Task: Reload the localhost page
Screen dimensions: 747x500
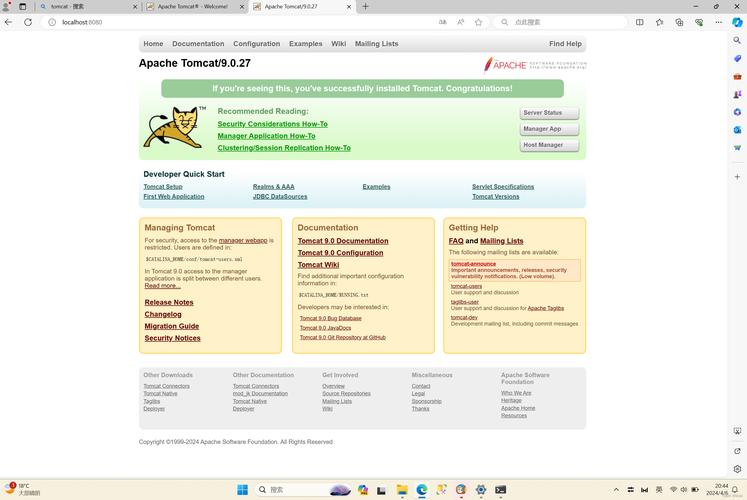Action: 28,22
